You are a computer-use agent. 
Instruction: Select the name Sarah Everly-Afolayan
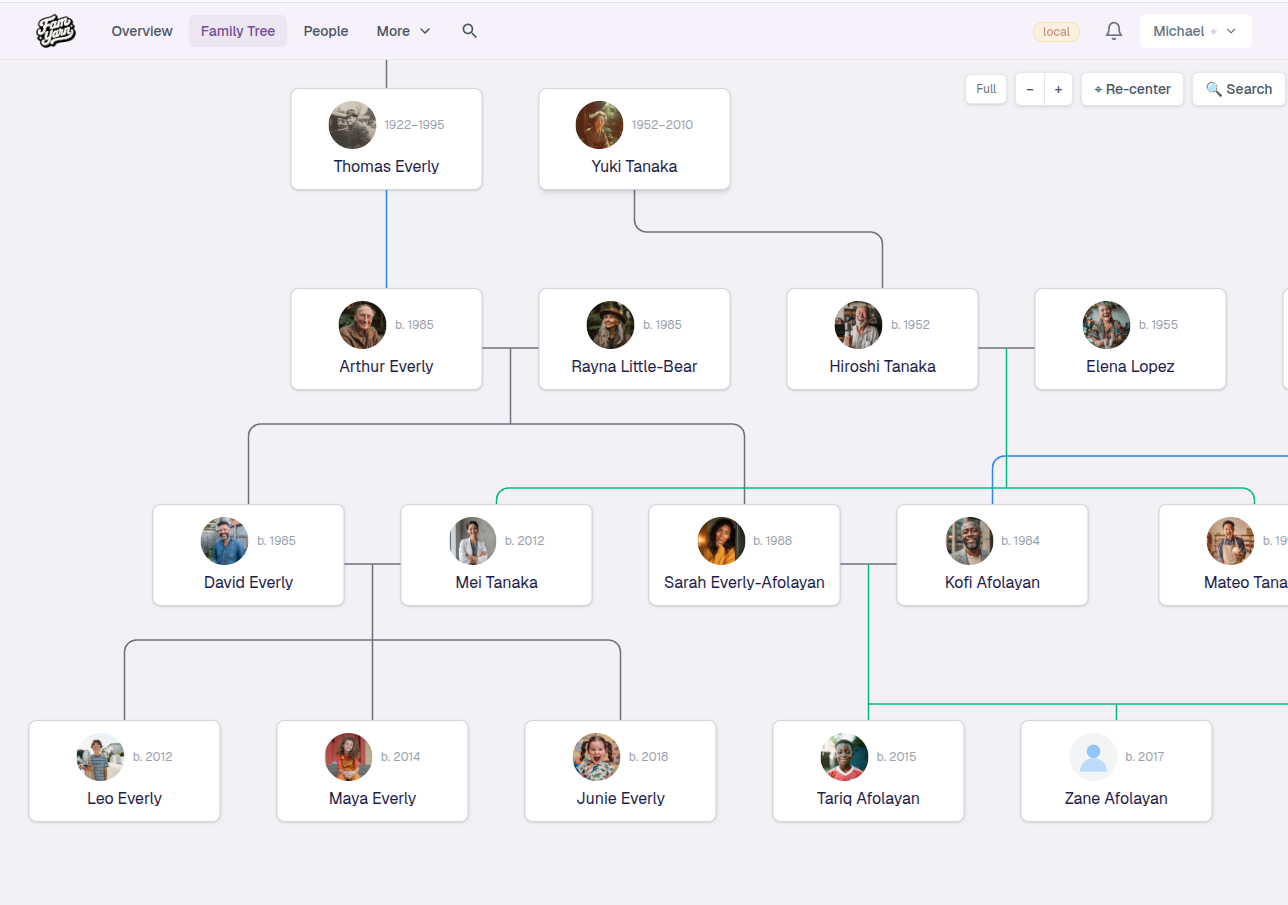tap(744, 582)
